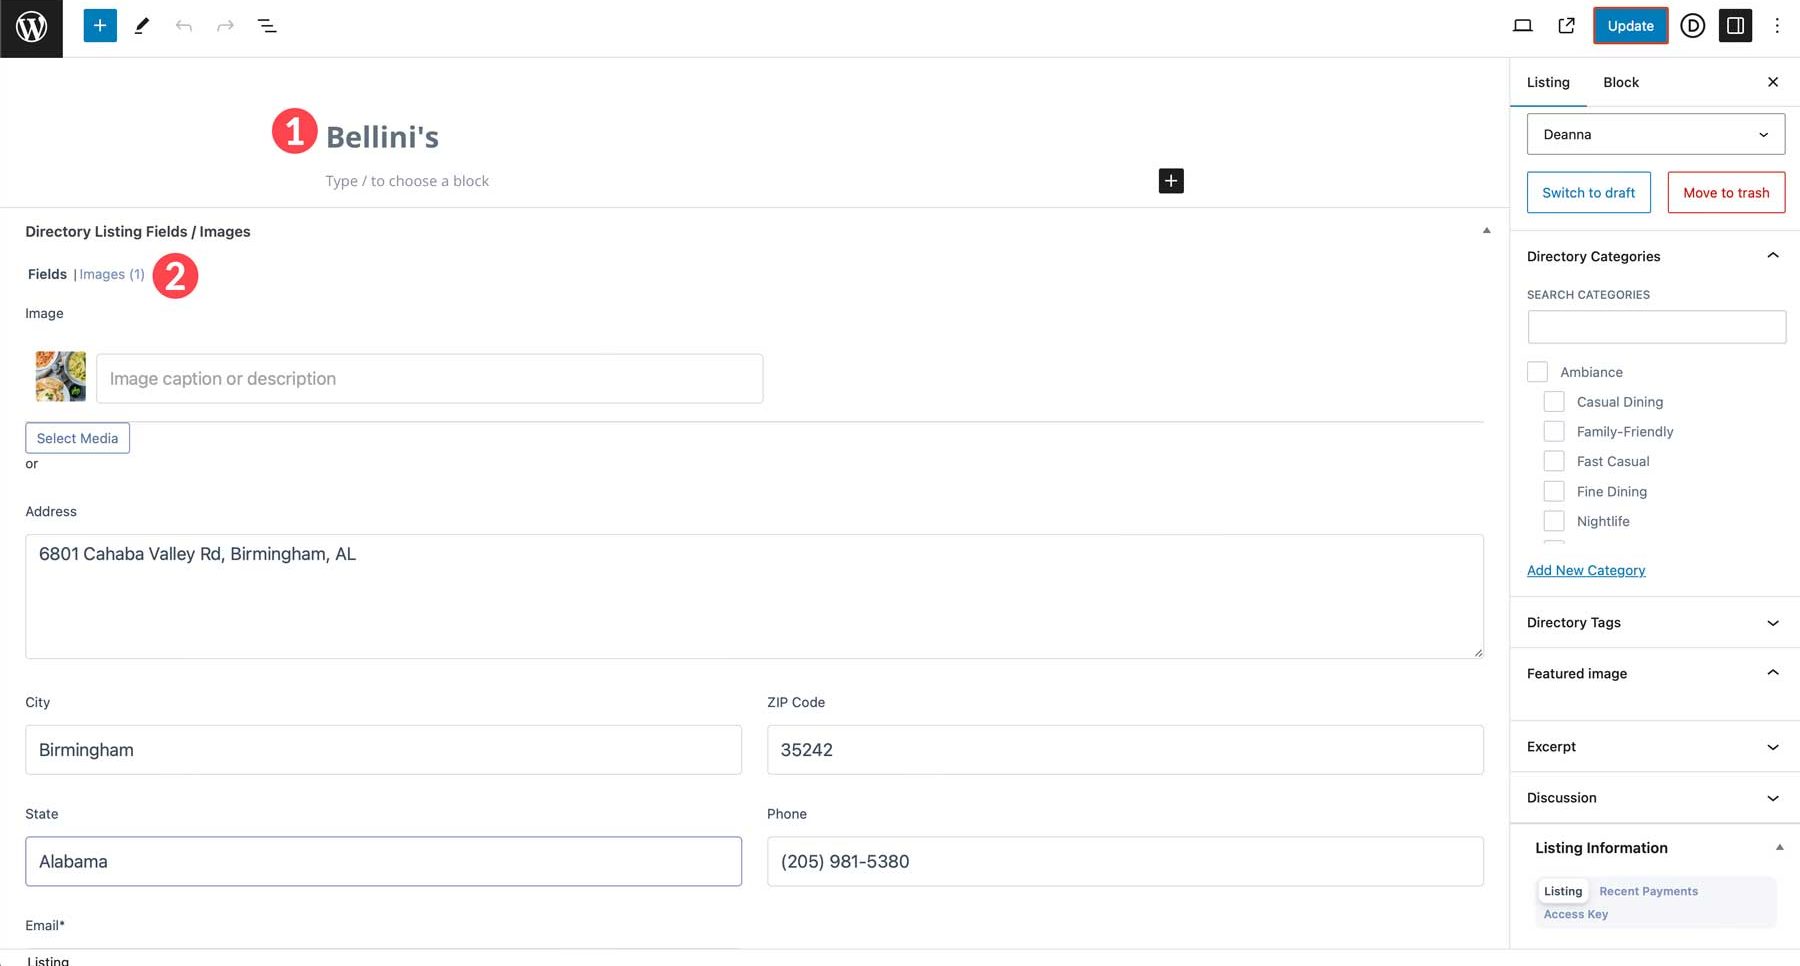The image size is (1800, 966).
Task: Open the Images (1) tab
Action: click(111, 273)
